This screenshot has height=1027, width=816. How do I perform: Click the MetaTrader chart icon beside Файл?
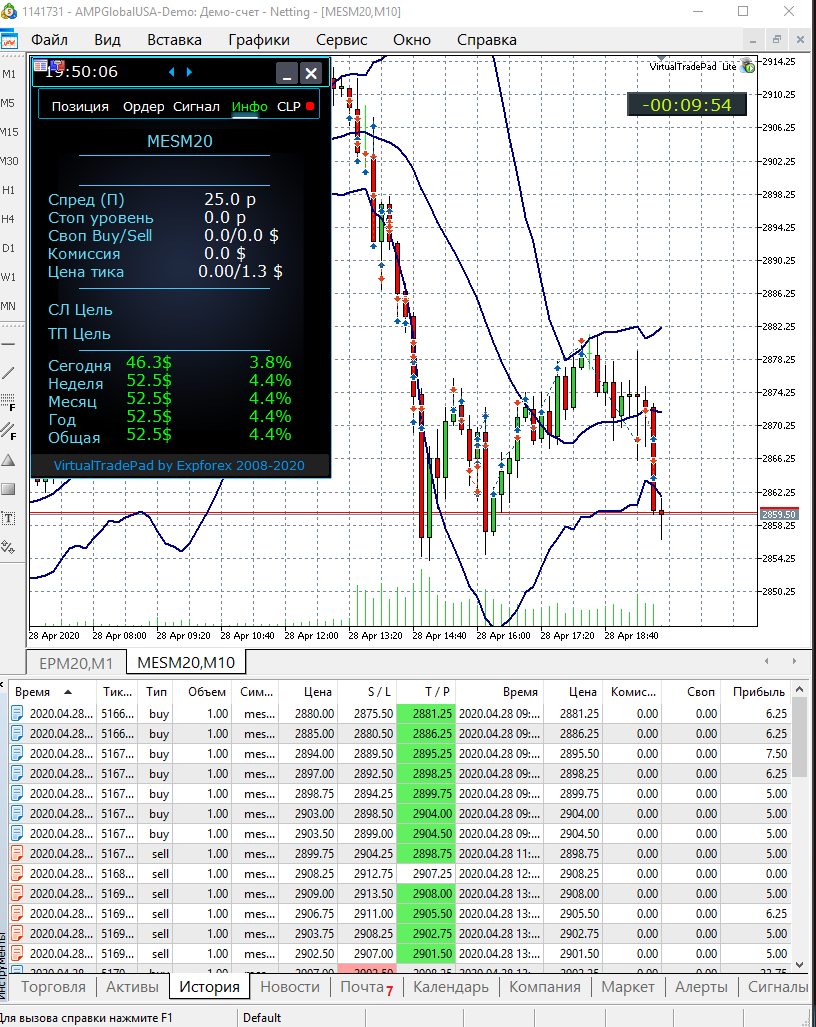(9, 40)
